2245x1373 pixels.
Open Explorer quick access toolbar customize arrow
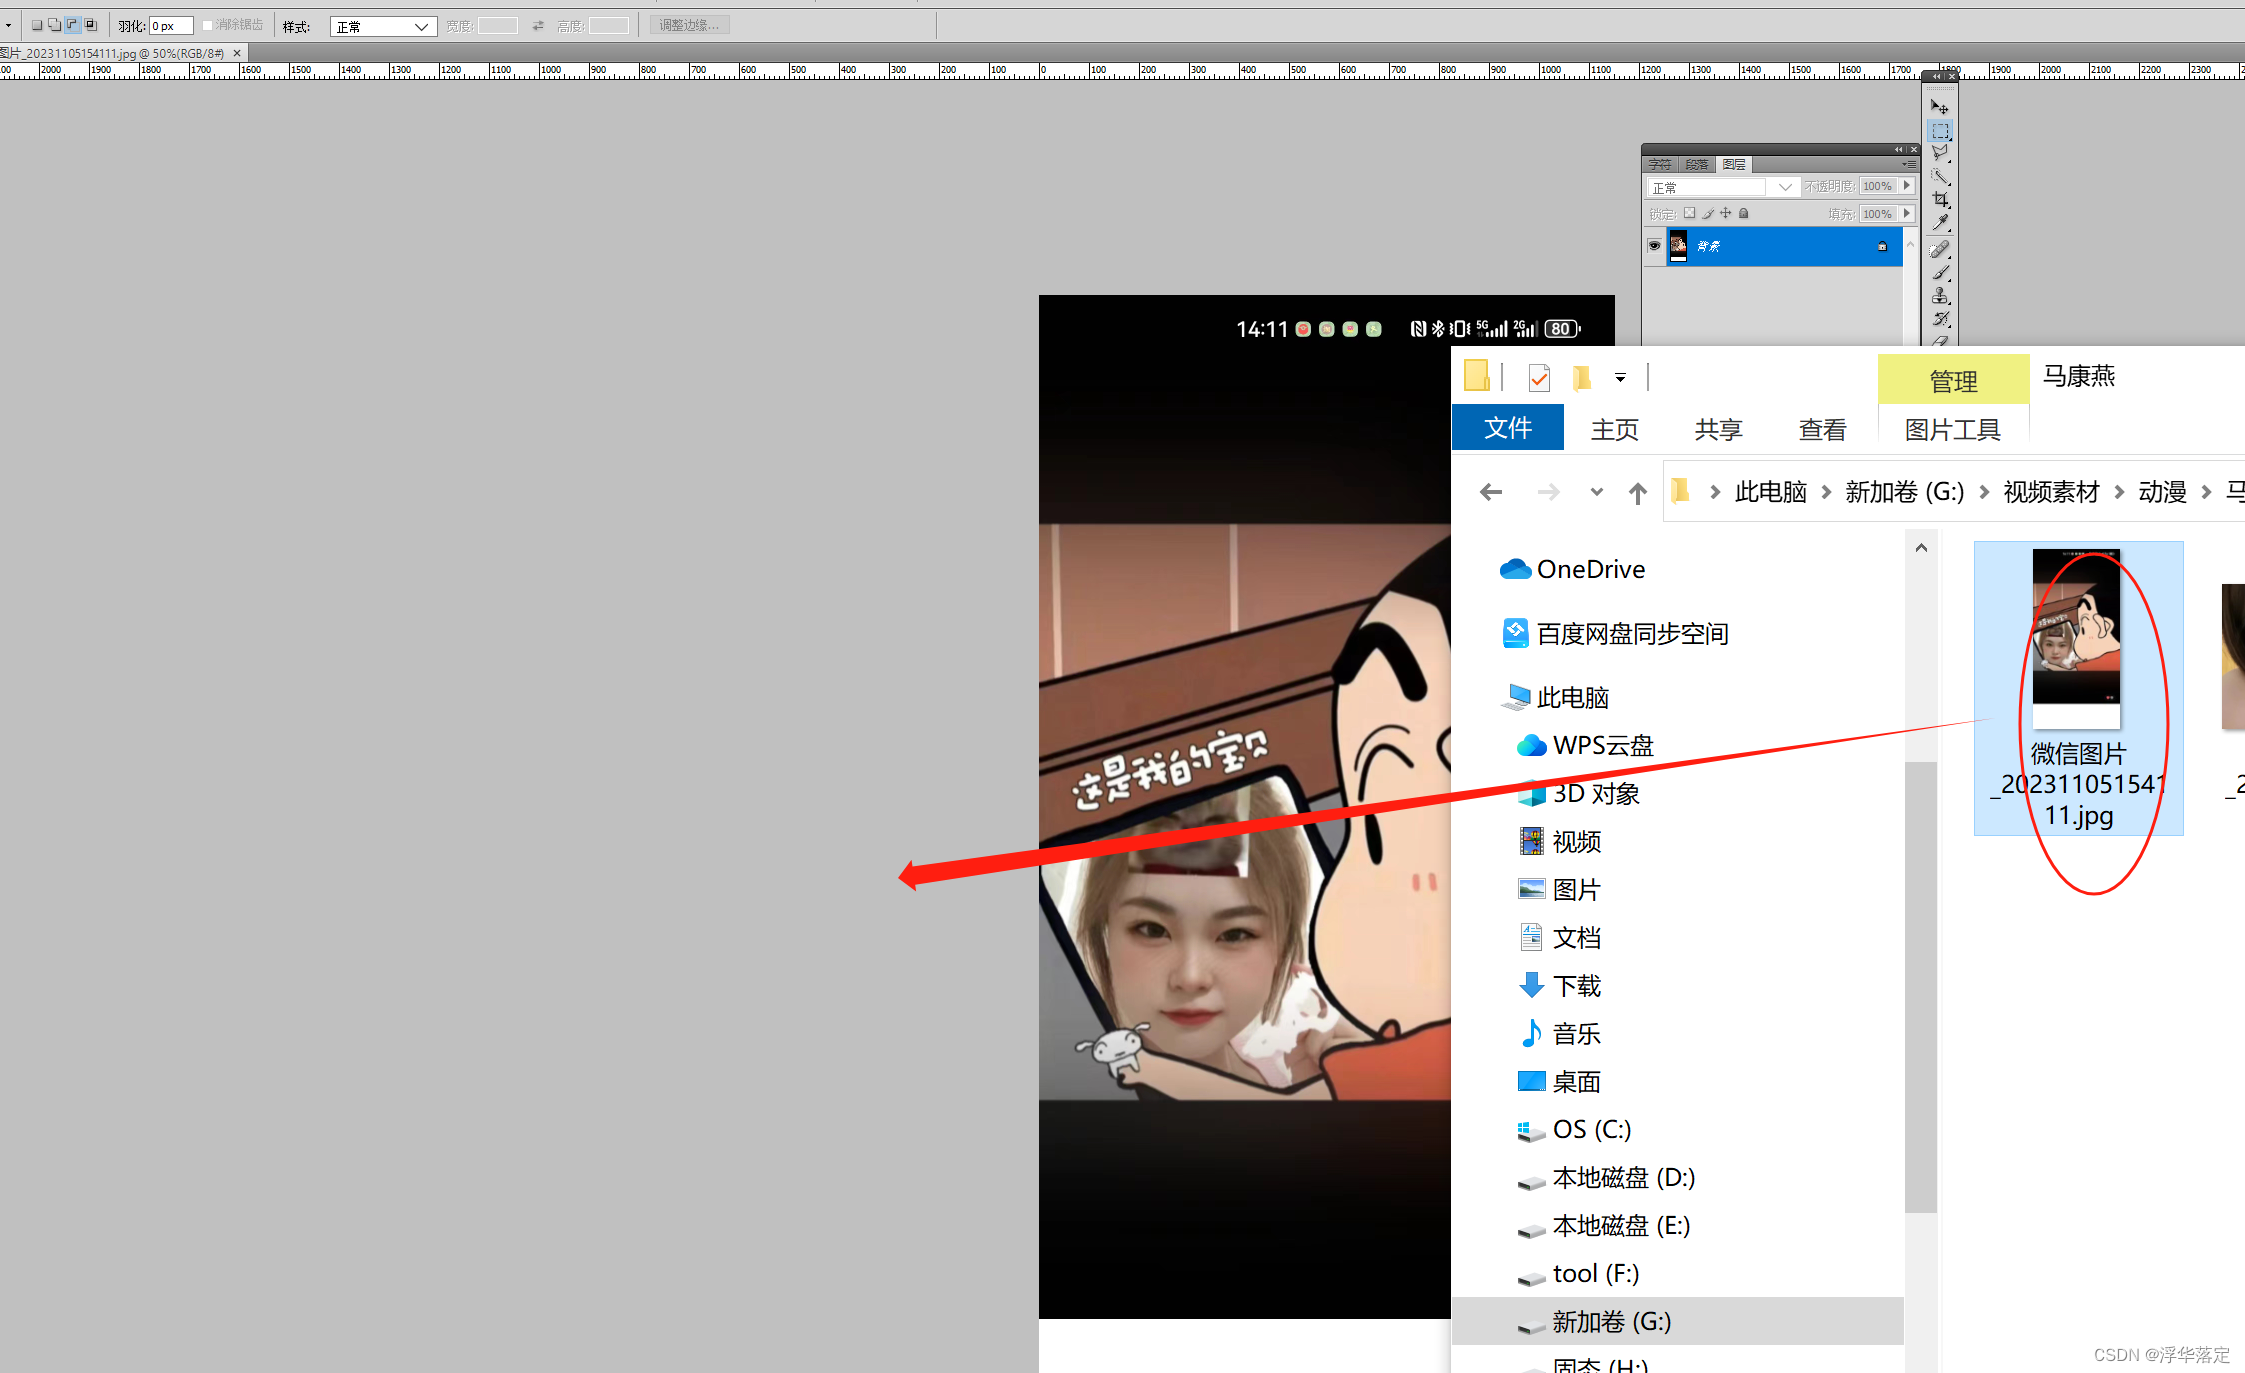click(1620, 378)
